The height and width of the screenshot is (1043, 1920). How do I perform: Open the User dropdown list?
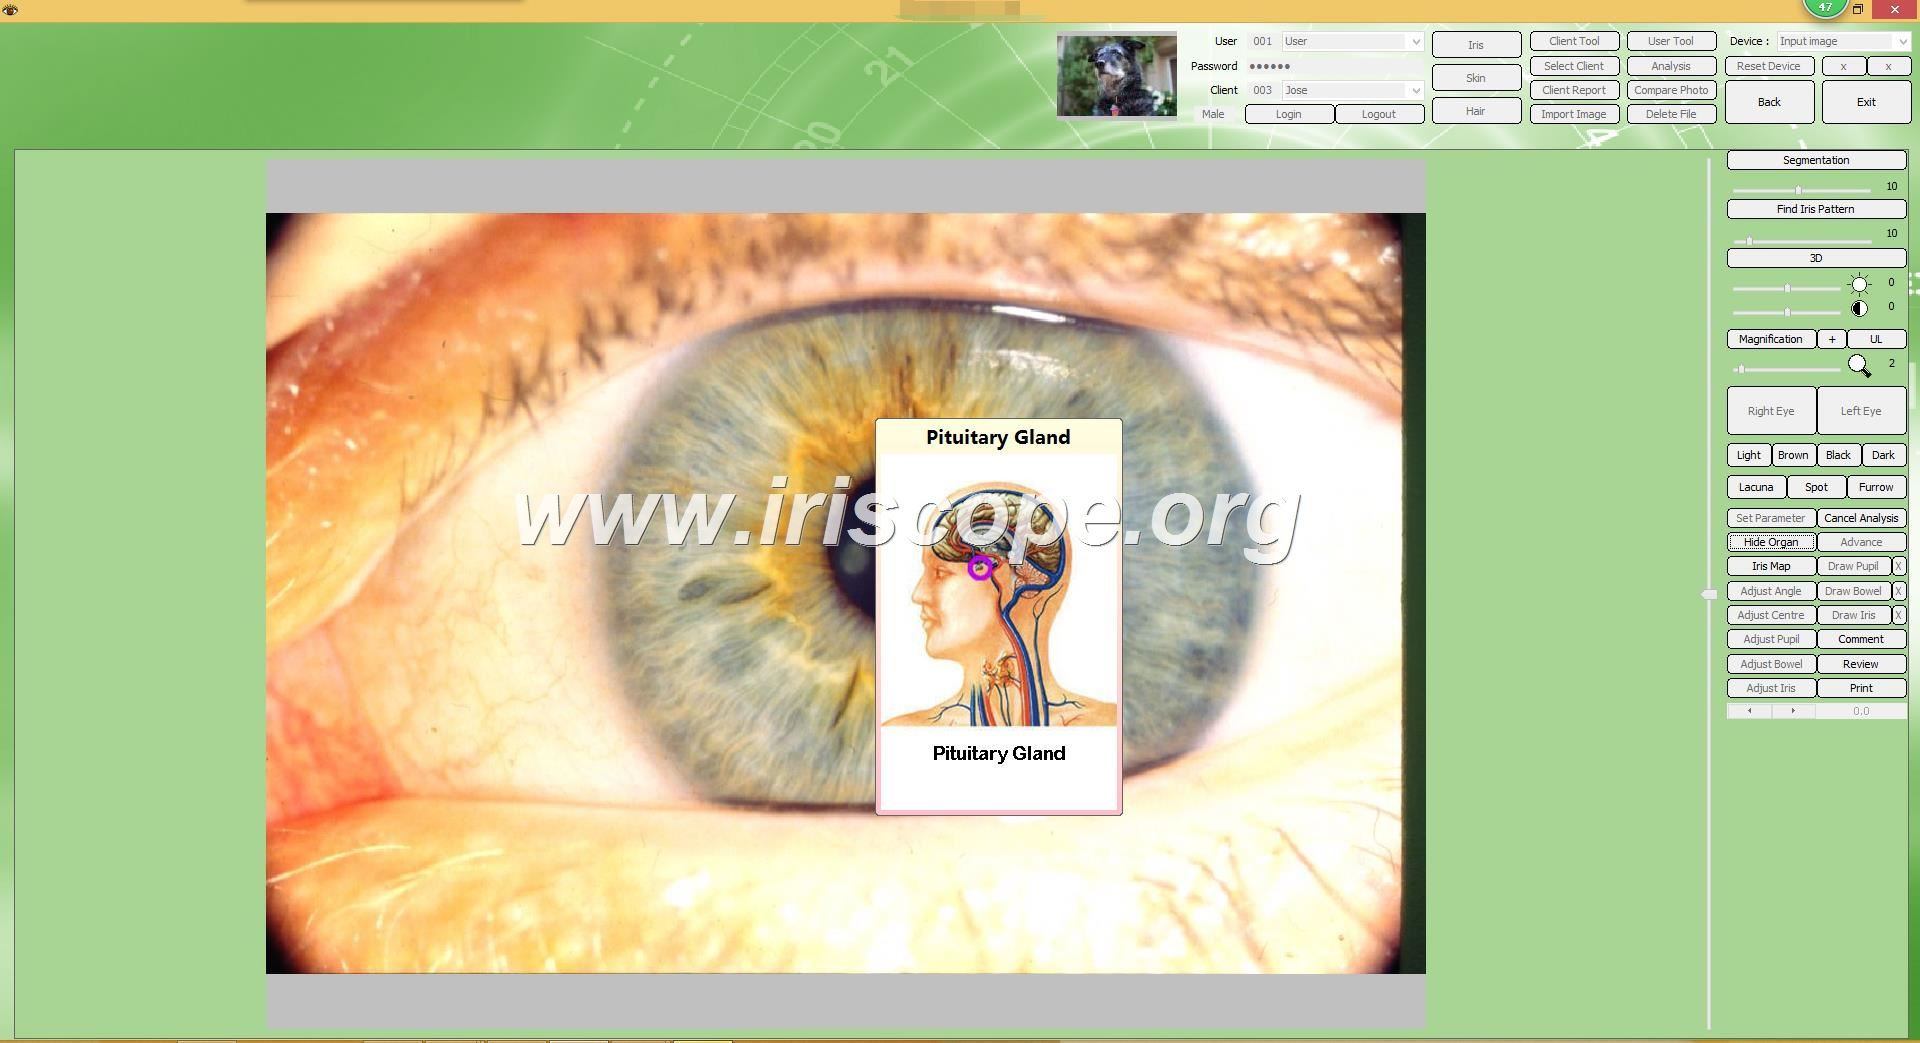click(x=1415, y=42)
